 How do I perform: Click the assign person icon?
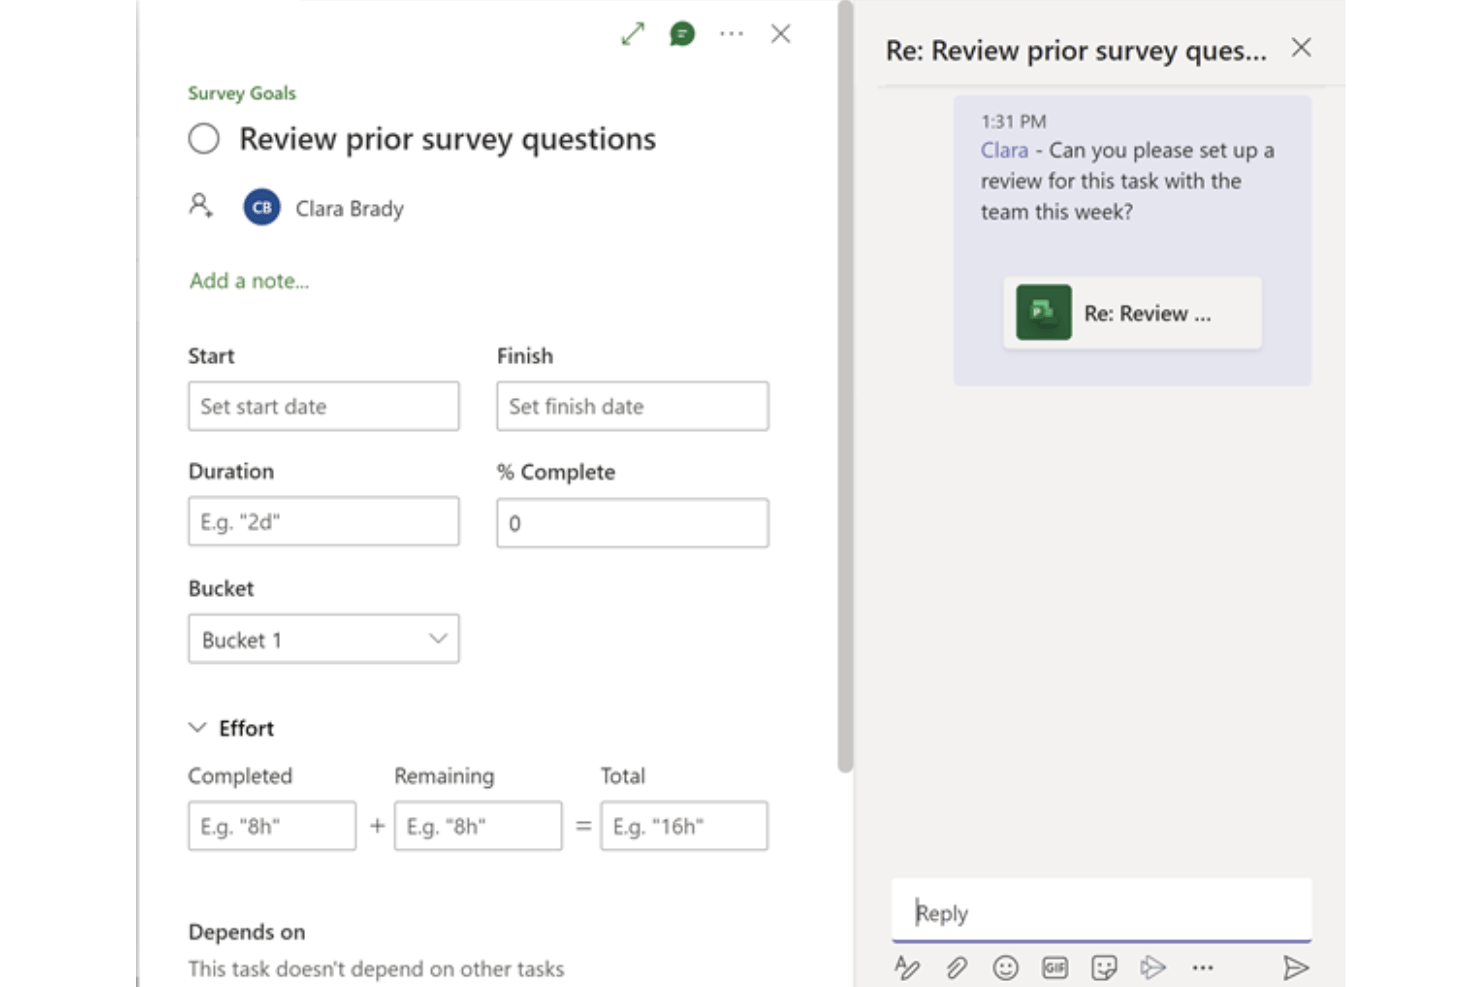tap(201, 206)
